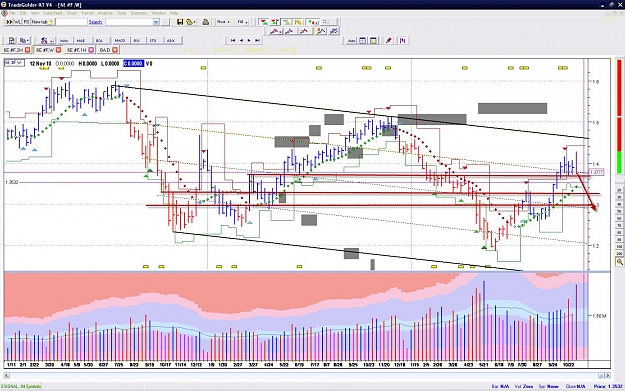Click the second red trend-line tool icon

click(290, 31)
